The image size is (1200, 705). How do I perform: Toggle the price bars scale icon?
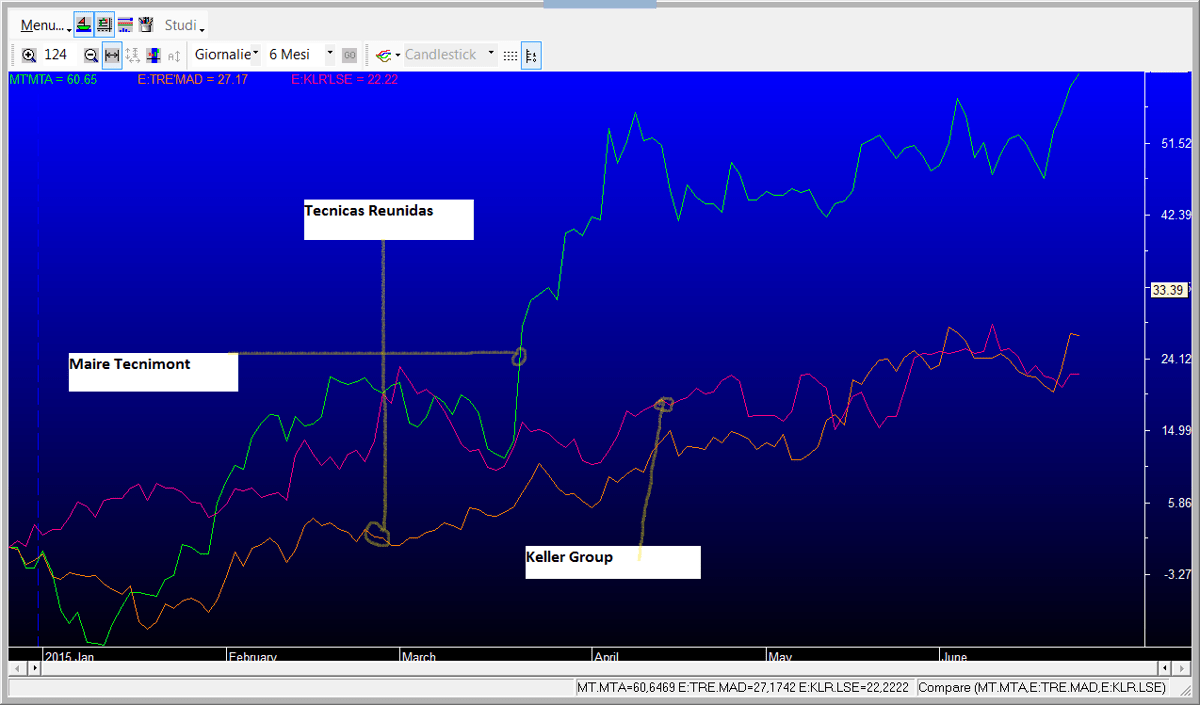pos(531,55)
